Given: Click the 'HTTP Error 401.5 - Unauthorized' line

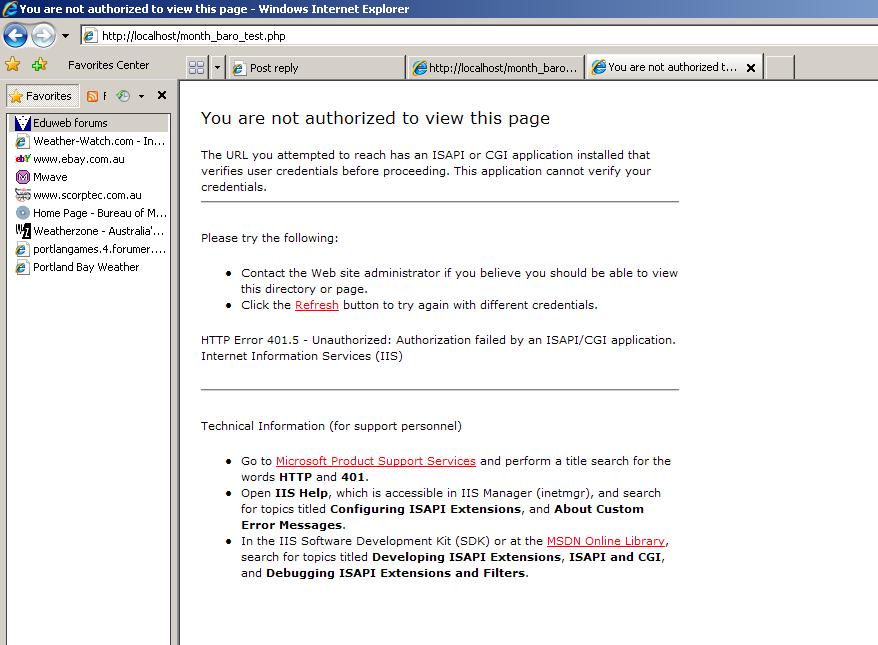Looking at the screenshot, I should [x=438, y=340].
